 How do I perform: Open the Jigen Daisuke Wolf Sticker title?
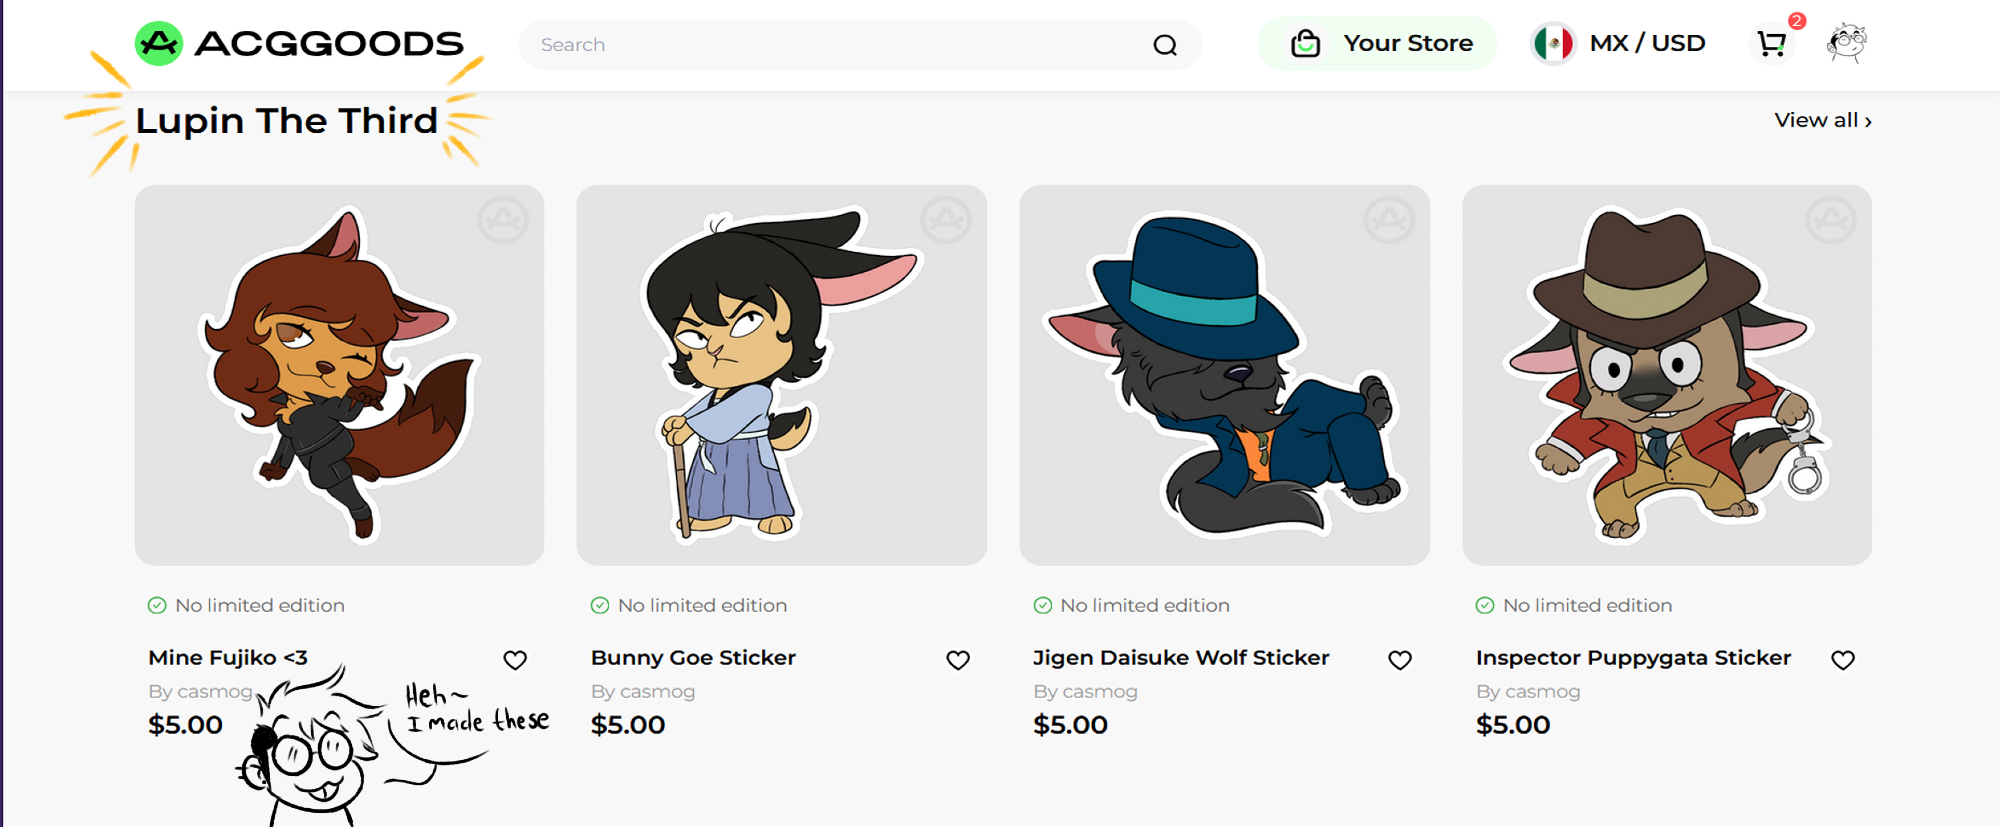(x=1181, y=658)
